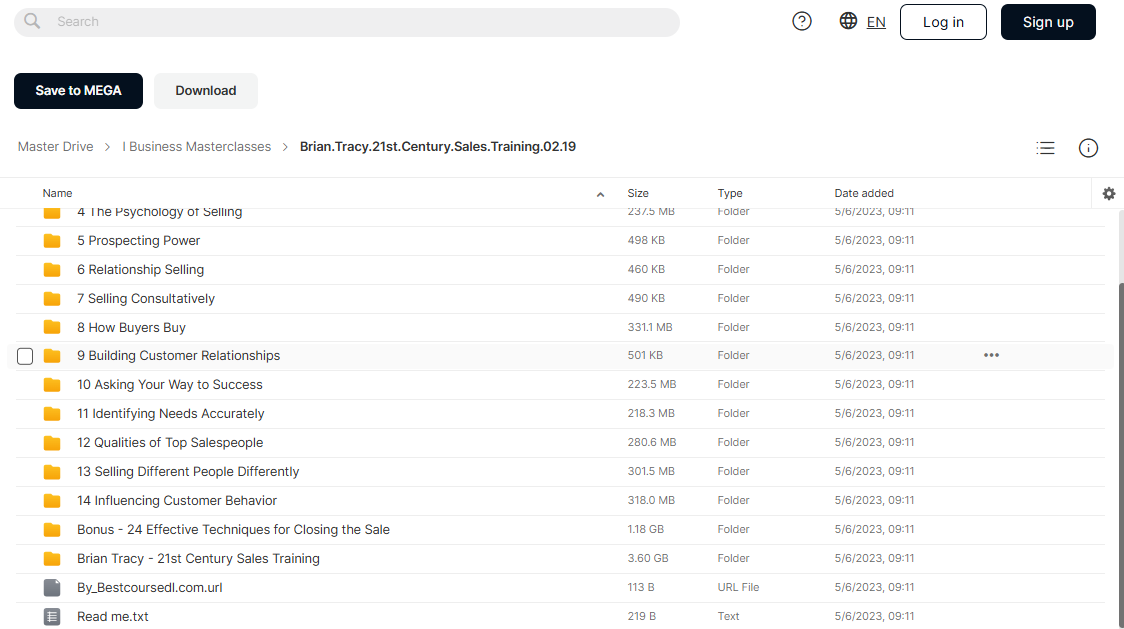This screenshot has height=629, width=1124.
Task: Click folder icon of 10 Asking Your Way to Success
Action: pyautogui.click(x=52, y=385)
